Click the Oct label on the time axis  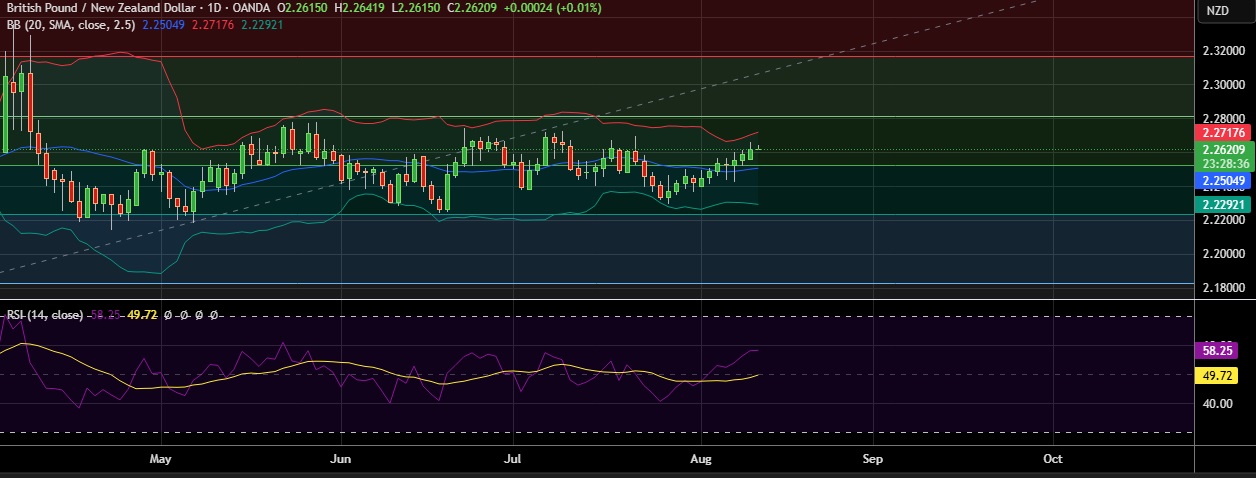1052,458
